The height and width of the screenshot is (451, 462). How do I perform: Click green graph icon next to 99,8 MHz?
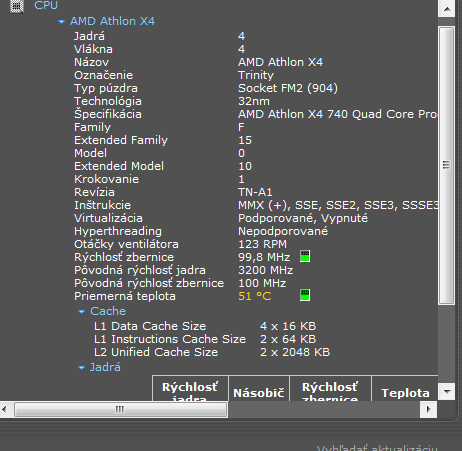pyautogui.click(x=305, y=256)
